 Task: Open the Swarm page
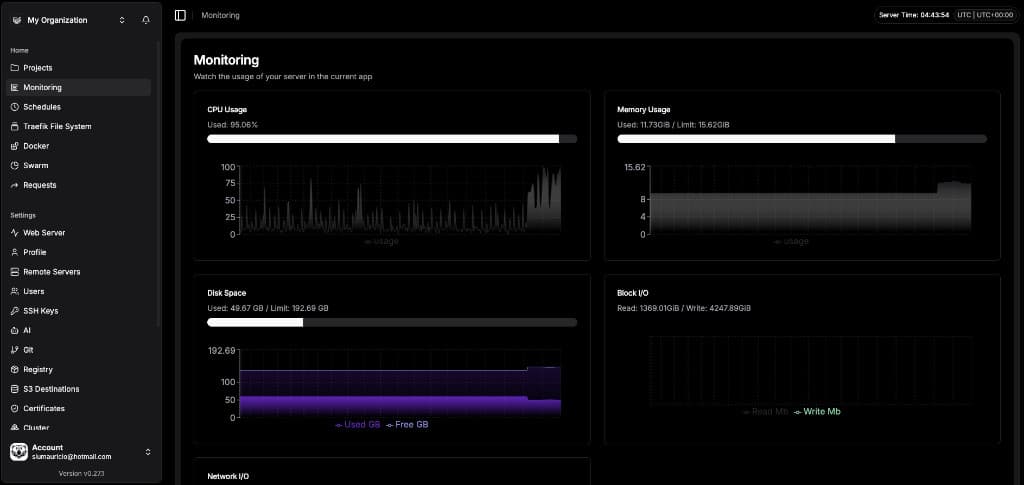(78, 166)
